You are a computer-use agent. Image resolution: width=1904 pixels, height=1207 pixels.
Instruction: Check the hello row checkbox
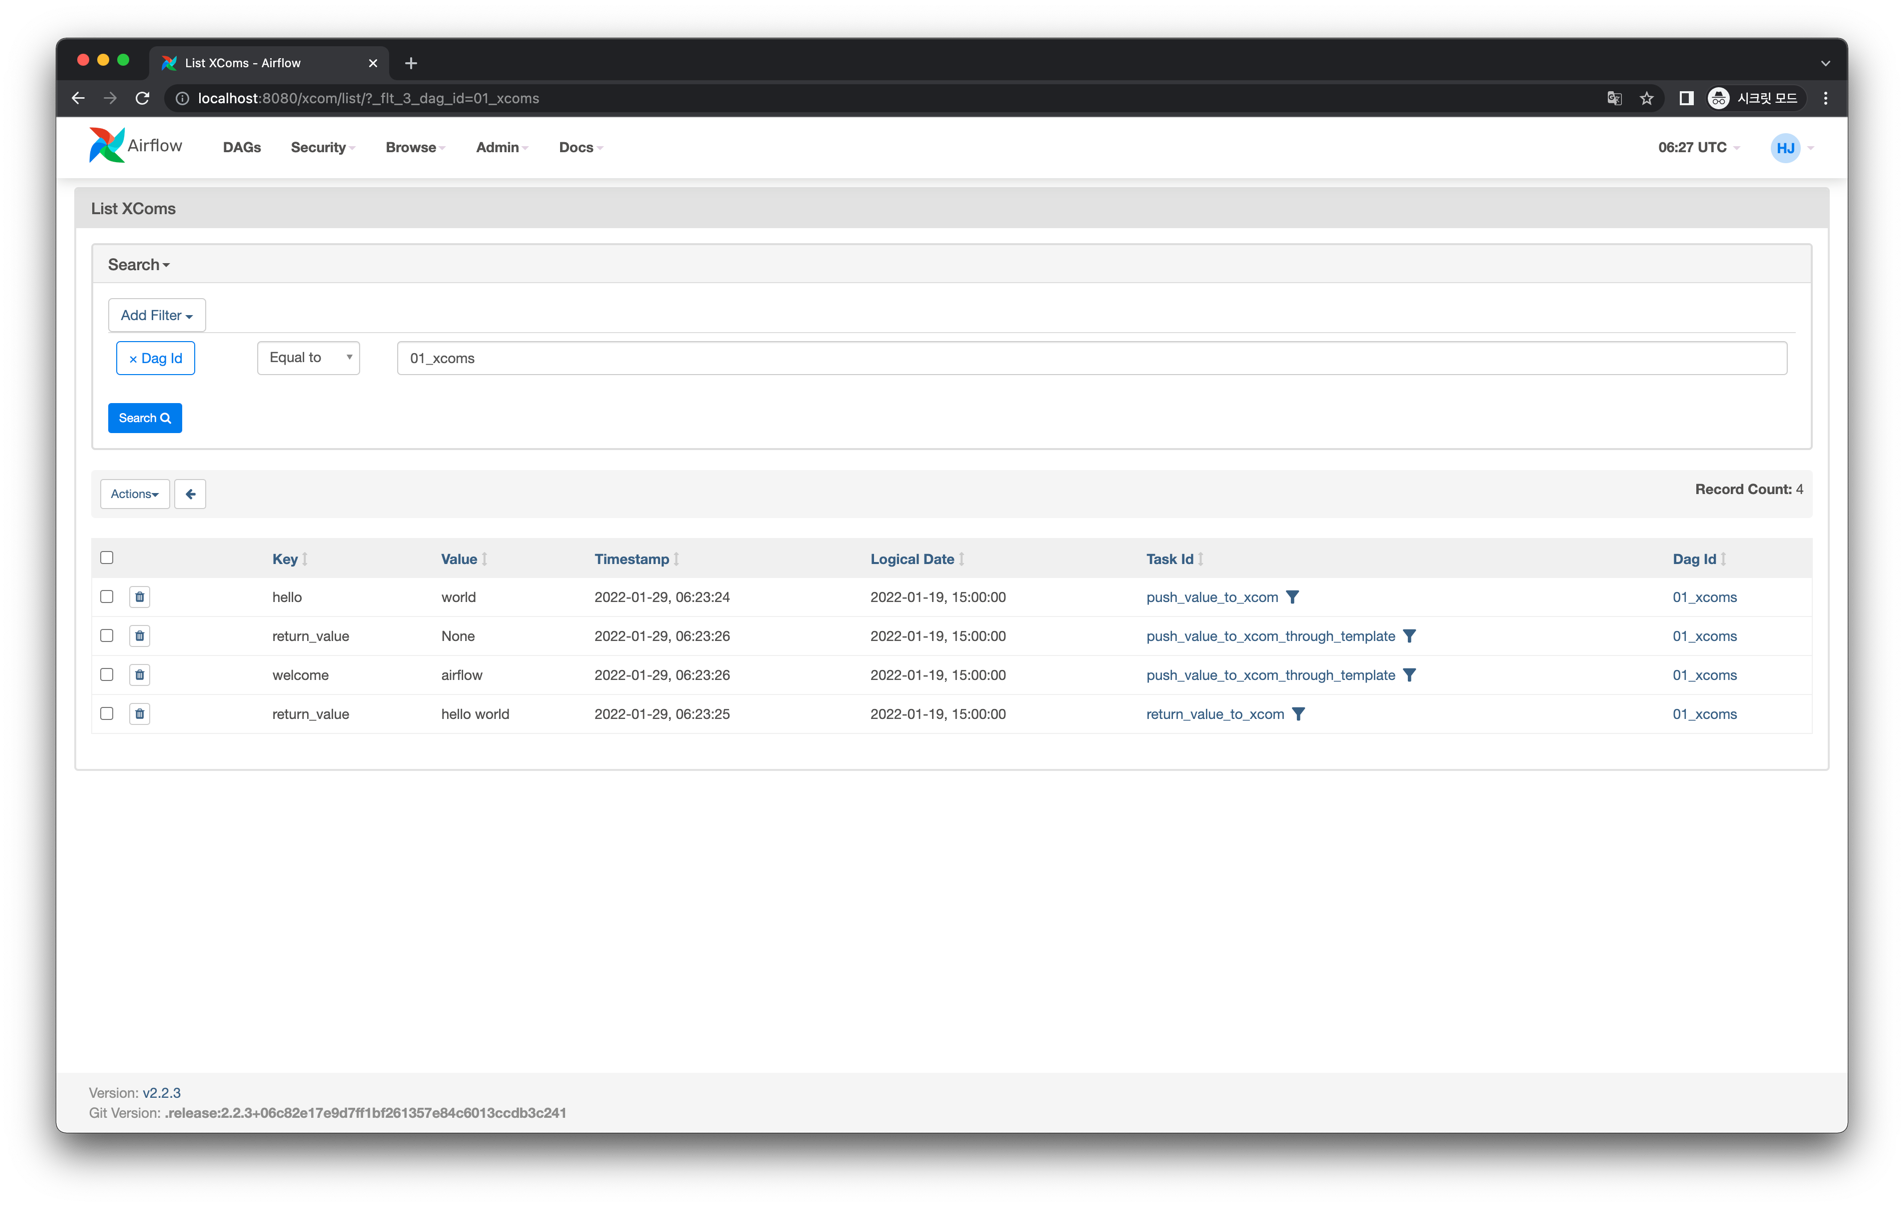click(107, 597)
